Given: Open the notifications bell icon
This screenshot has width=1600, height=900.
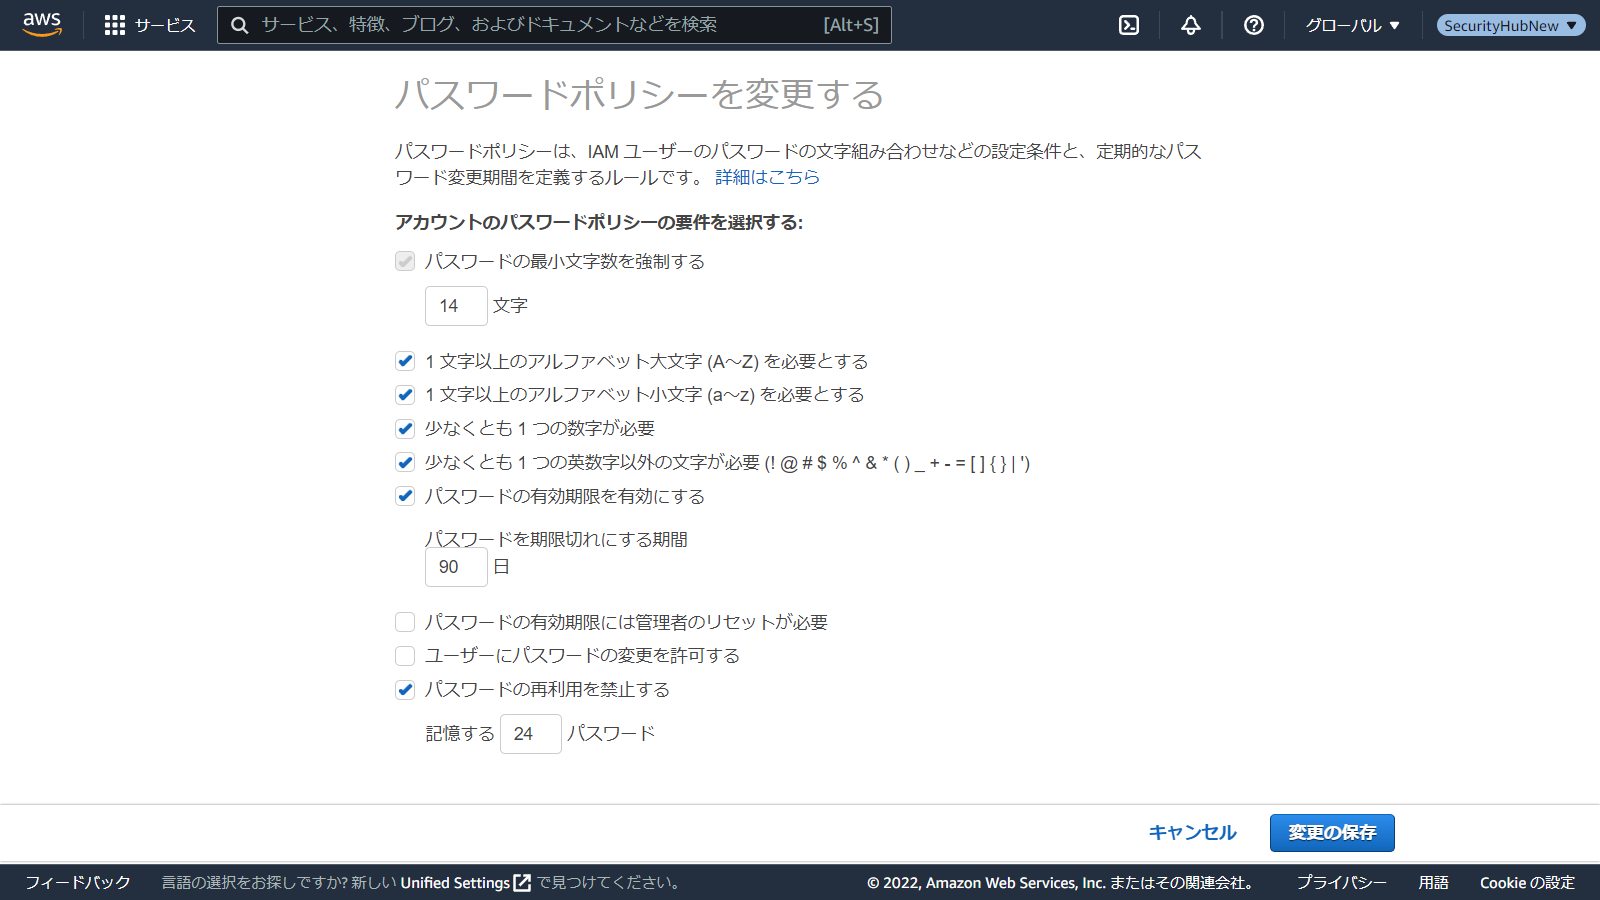Looking at the screenshot, I should 1191,25.
